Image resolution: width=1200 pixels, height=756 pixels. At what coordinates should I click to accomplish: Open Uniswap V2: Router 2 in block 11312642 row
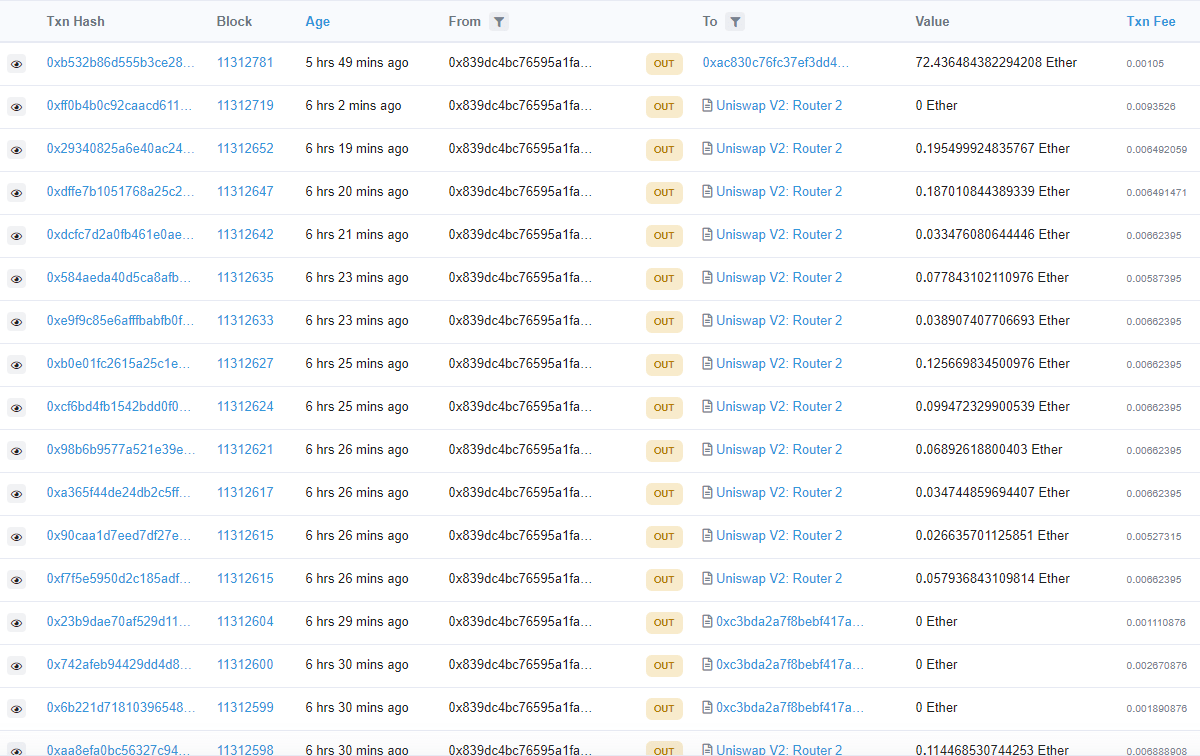click(x=779, y=234)
